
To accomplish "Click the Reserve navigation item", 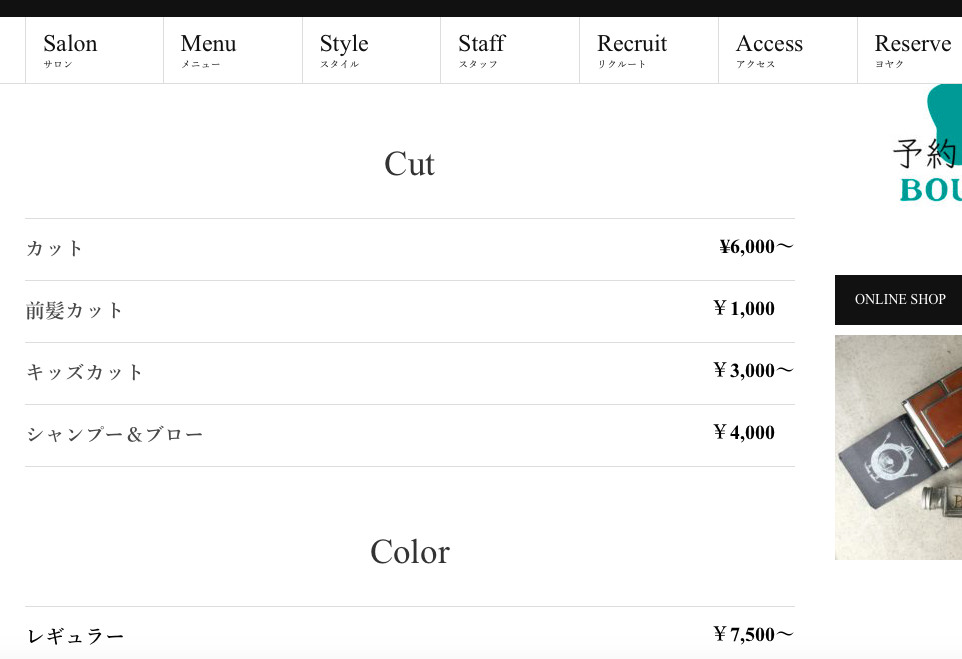I will tap(912, 50).
